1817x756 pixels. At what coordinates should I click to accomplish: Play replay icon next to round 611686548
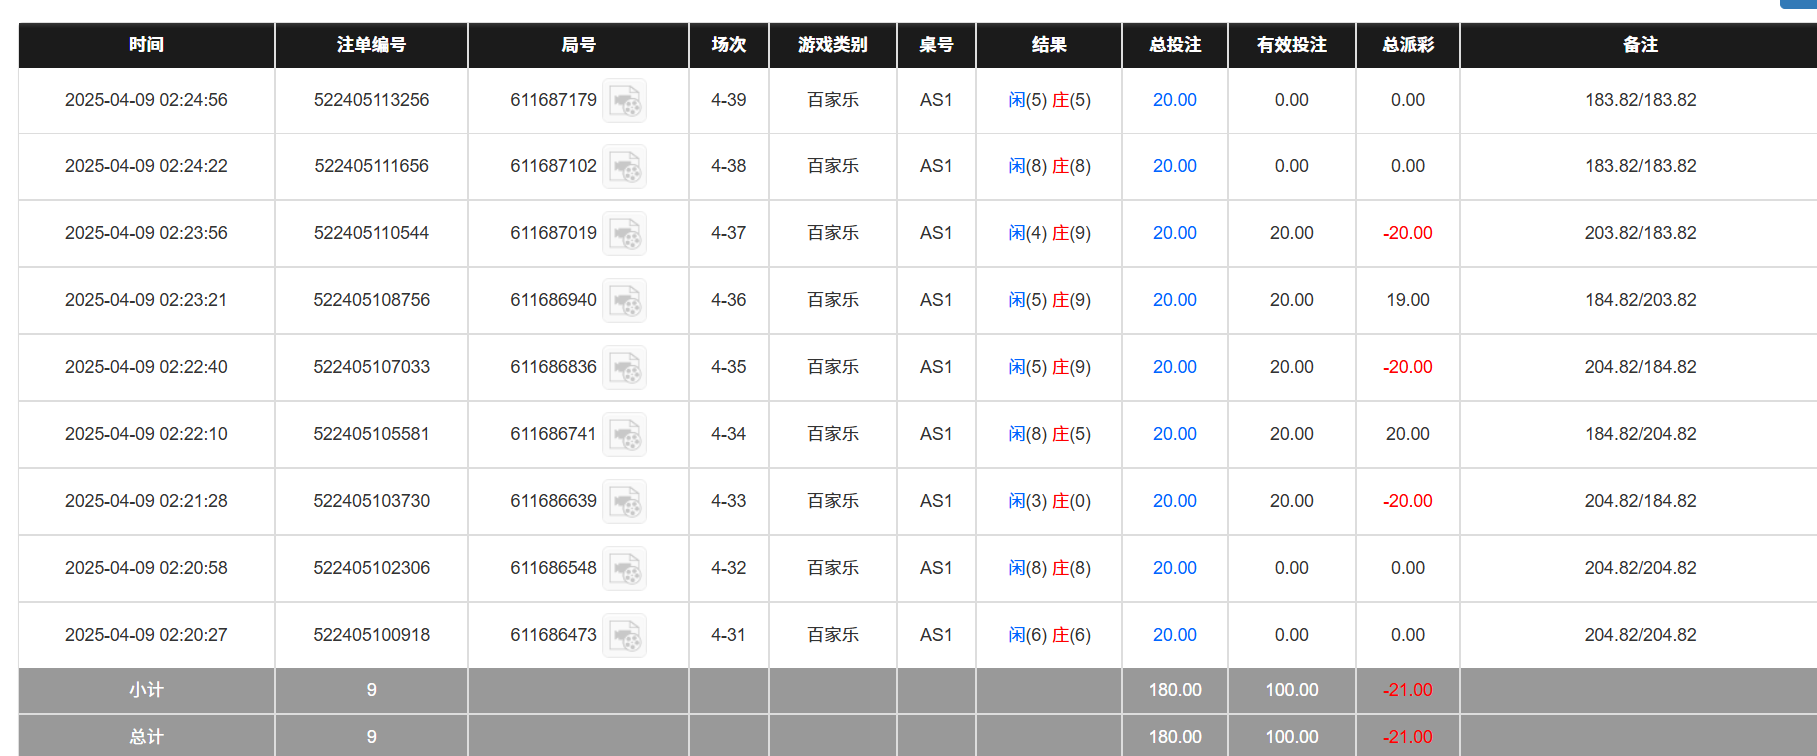tap(624, 569)
